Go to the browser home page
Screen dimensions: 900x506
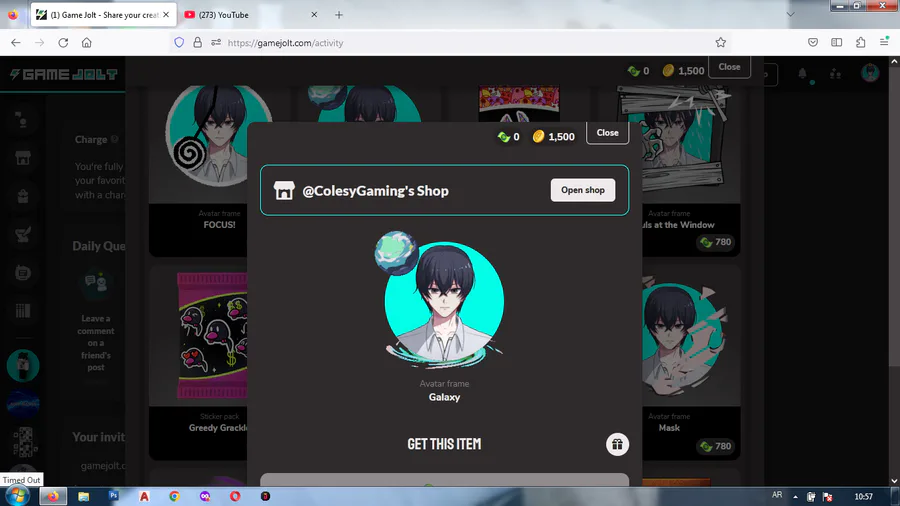(x=87, y=42)
